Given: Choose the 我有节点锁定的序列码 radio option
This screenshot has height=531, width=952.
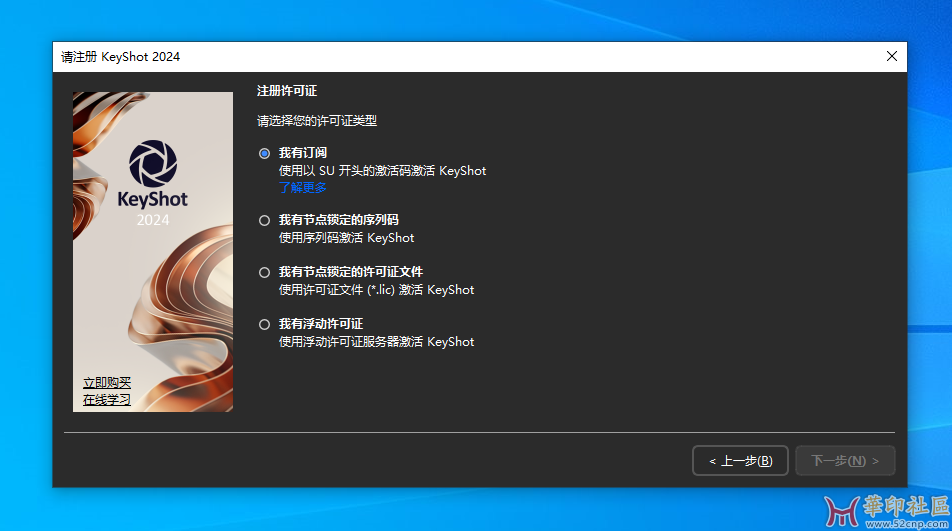Looking at the screenshot, I should click(x=264, y=220).
